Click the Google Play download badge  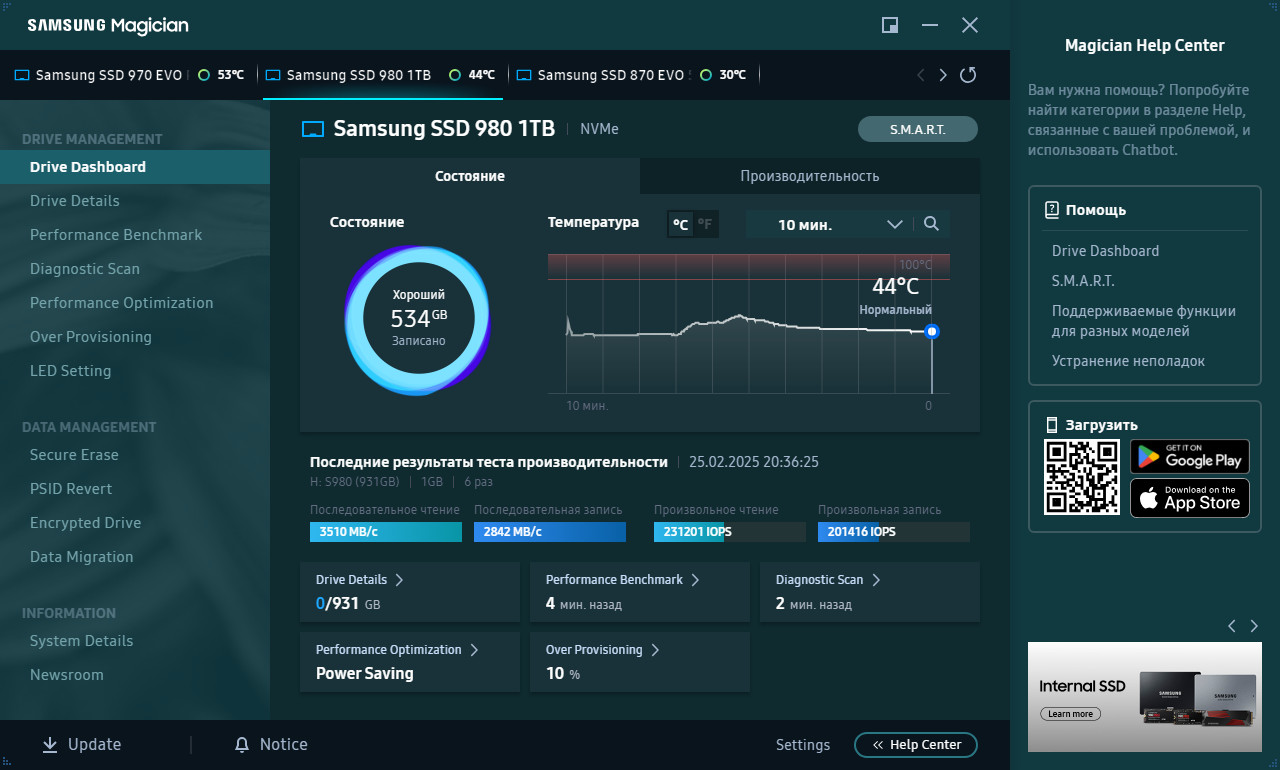click(1190, 457)
